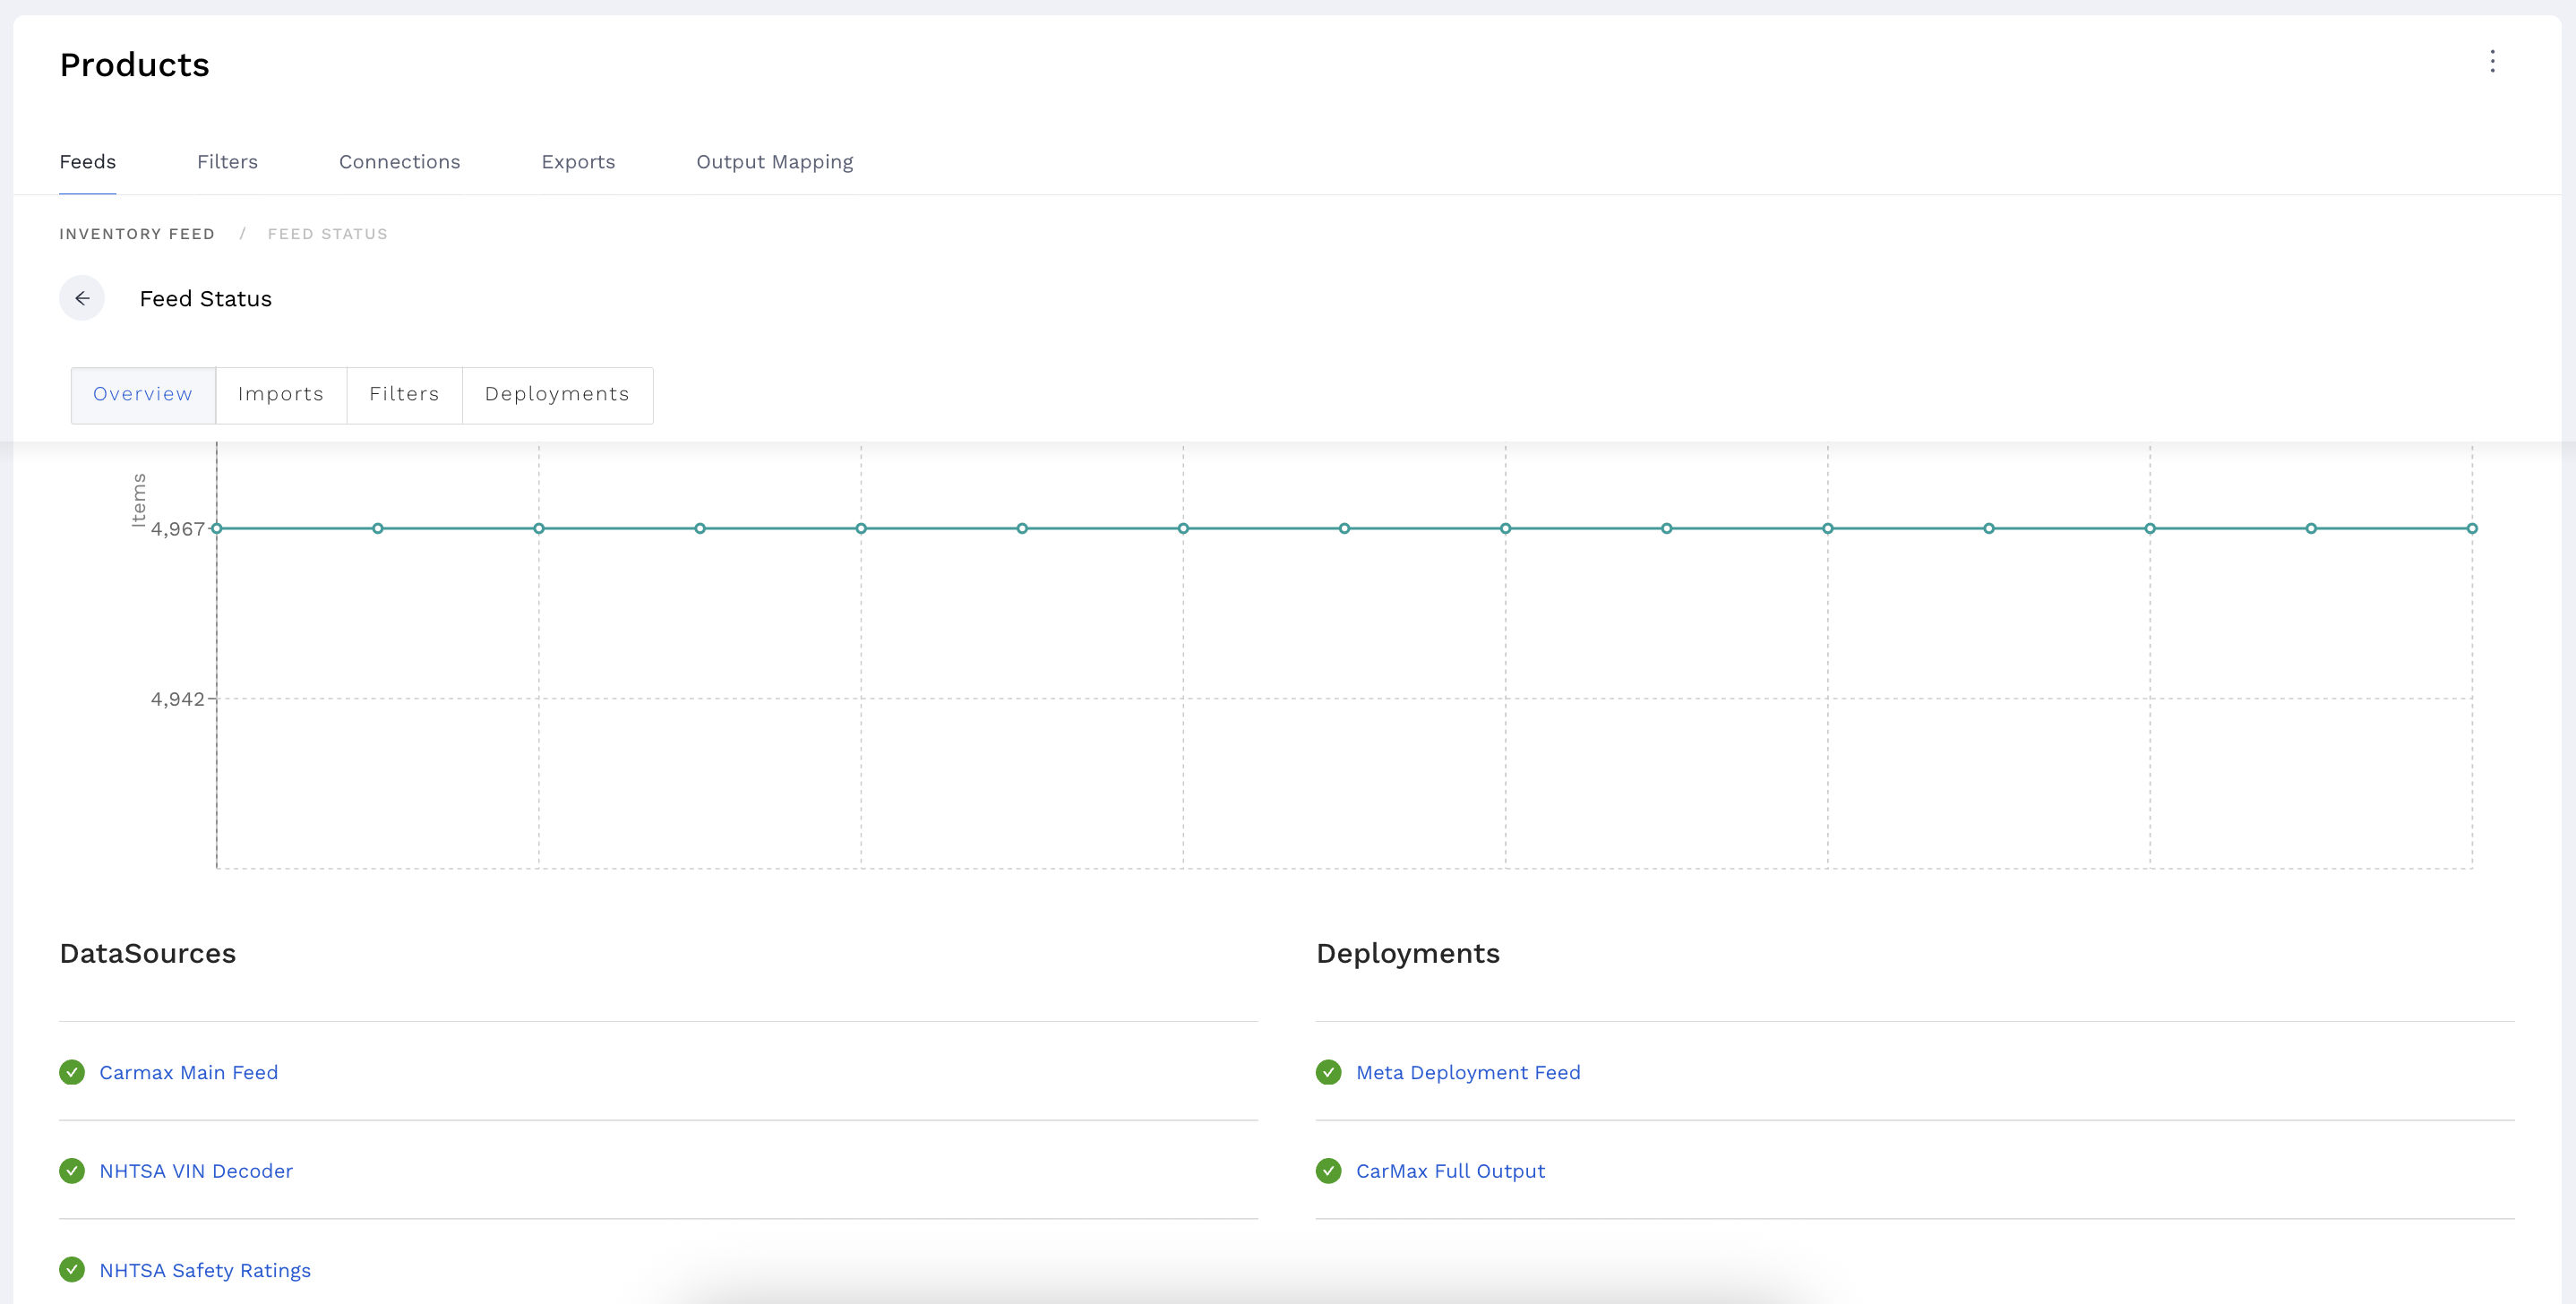Image resolution: width=2576 pixels, height=1304 pixels.
Task: Open the three-dot options menu
Action: pos(2493,61)
